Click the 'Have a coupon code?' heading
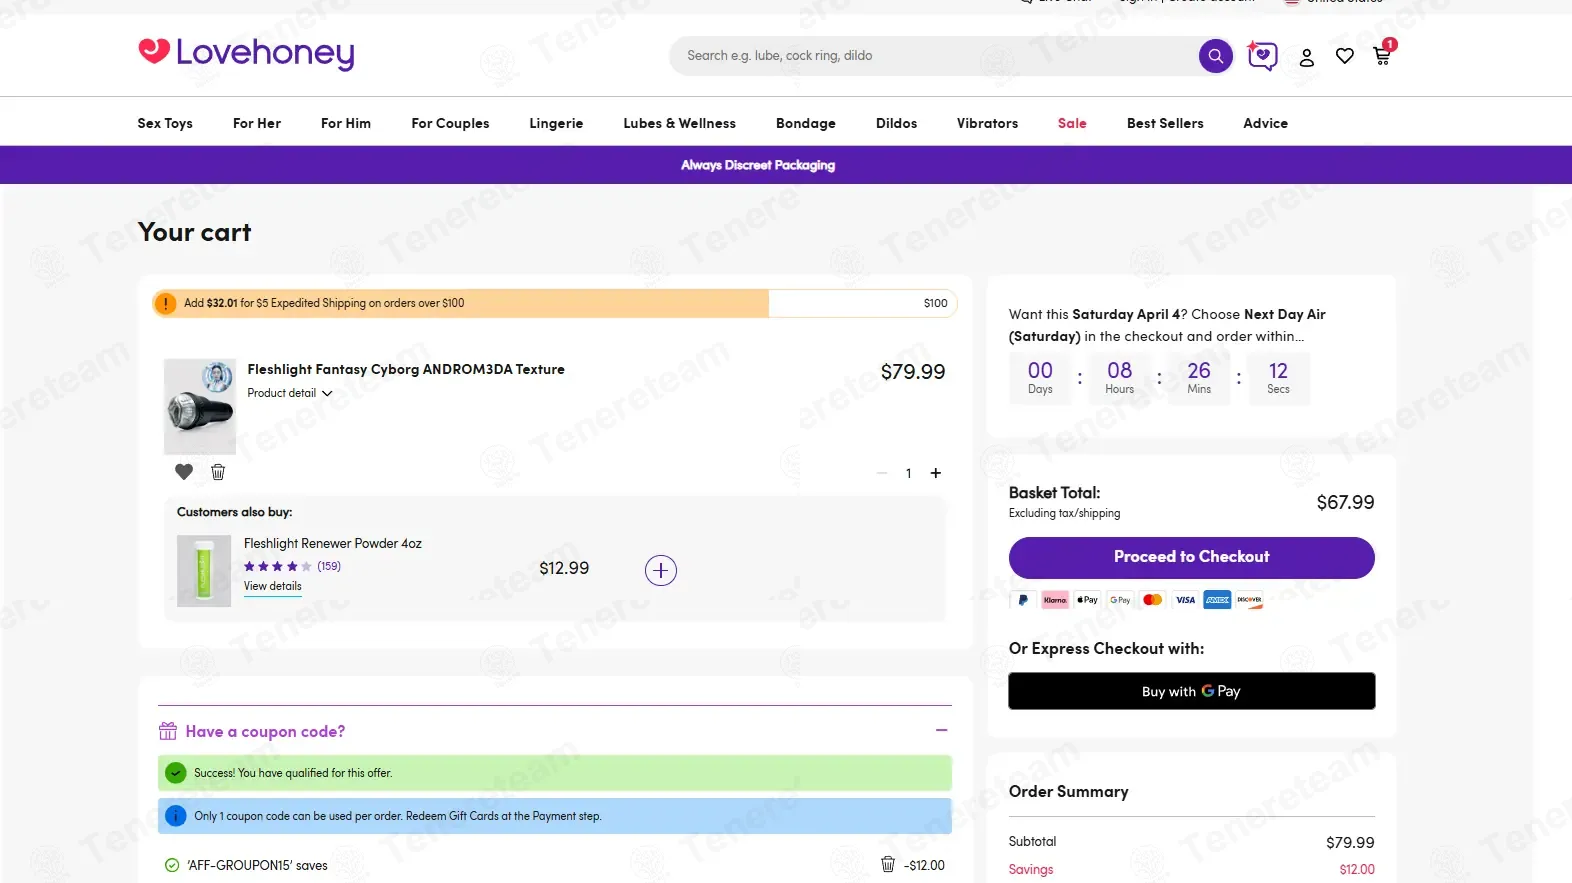 (265, 731)
